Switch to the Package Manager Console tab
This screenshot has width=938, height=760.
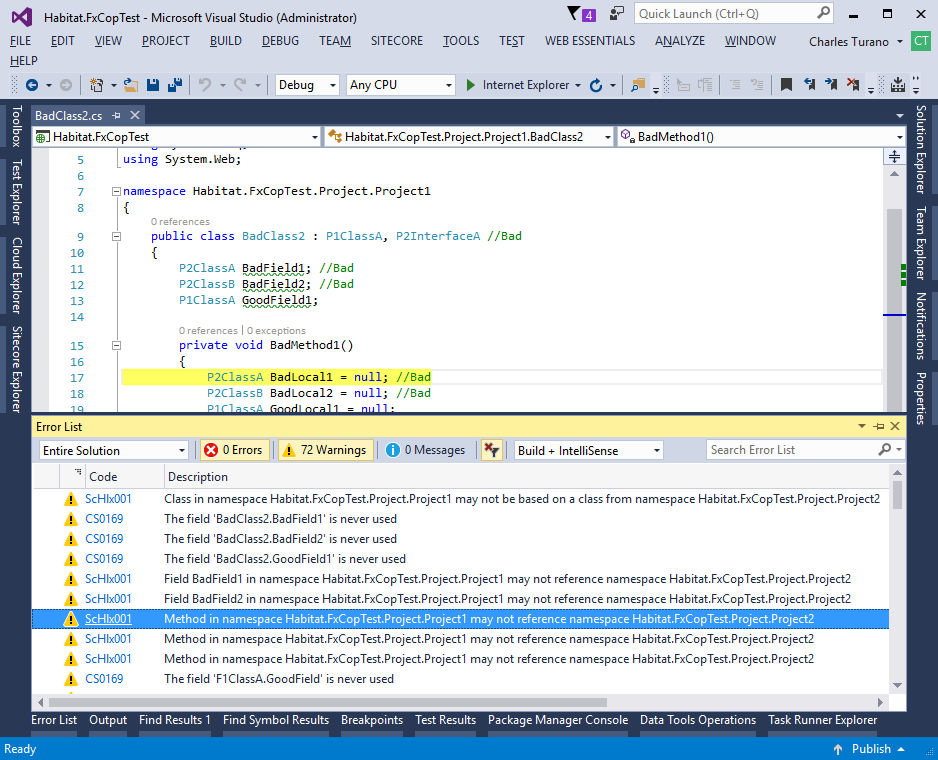pyautogui.click(x=558, y=720)
